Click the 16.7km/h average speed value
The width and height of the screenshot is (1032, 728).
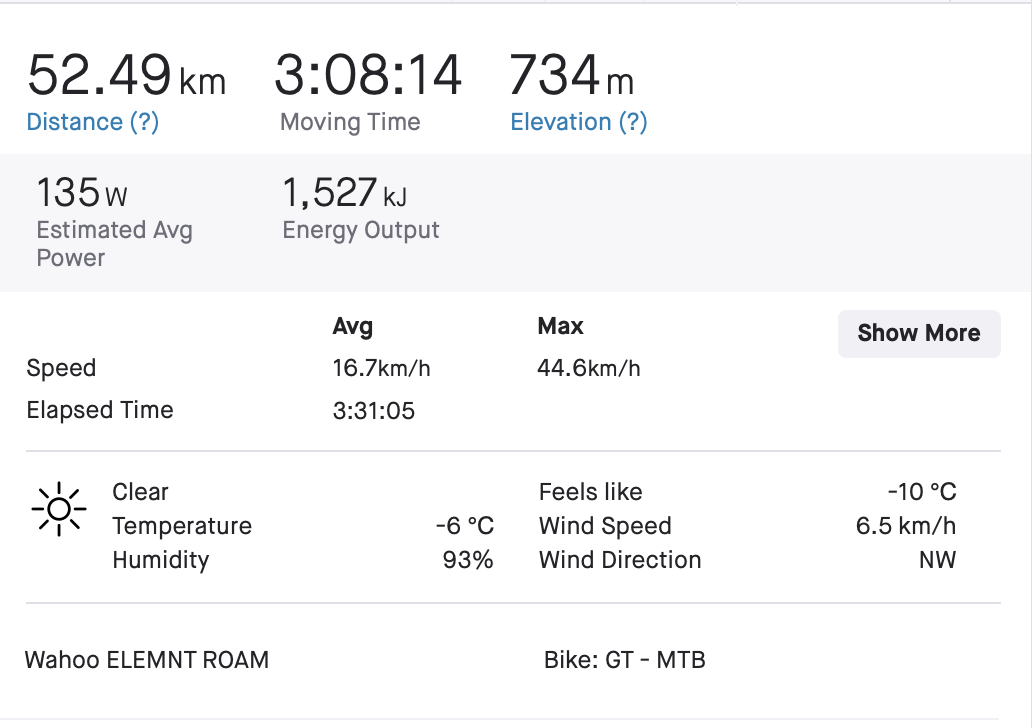pyautogui.click(x=381, y=368)
